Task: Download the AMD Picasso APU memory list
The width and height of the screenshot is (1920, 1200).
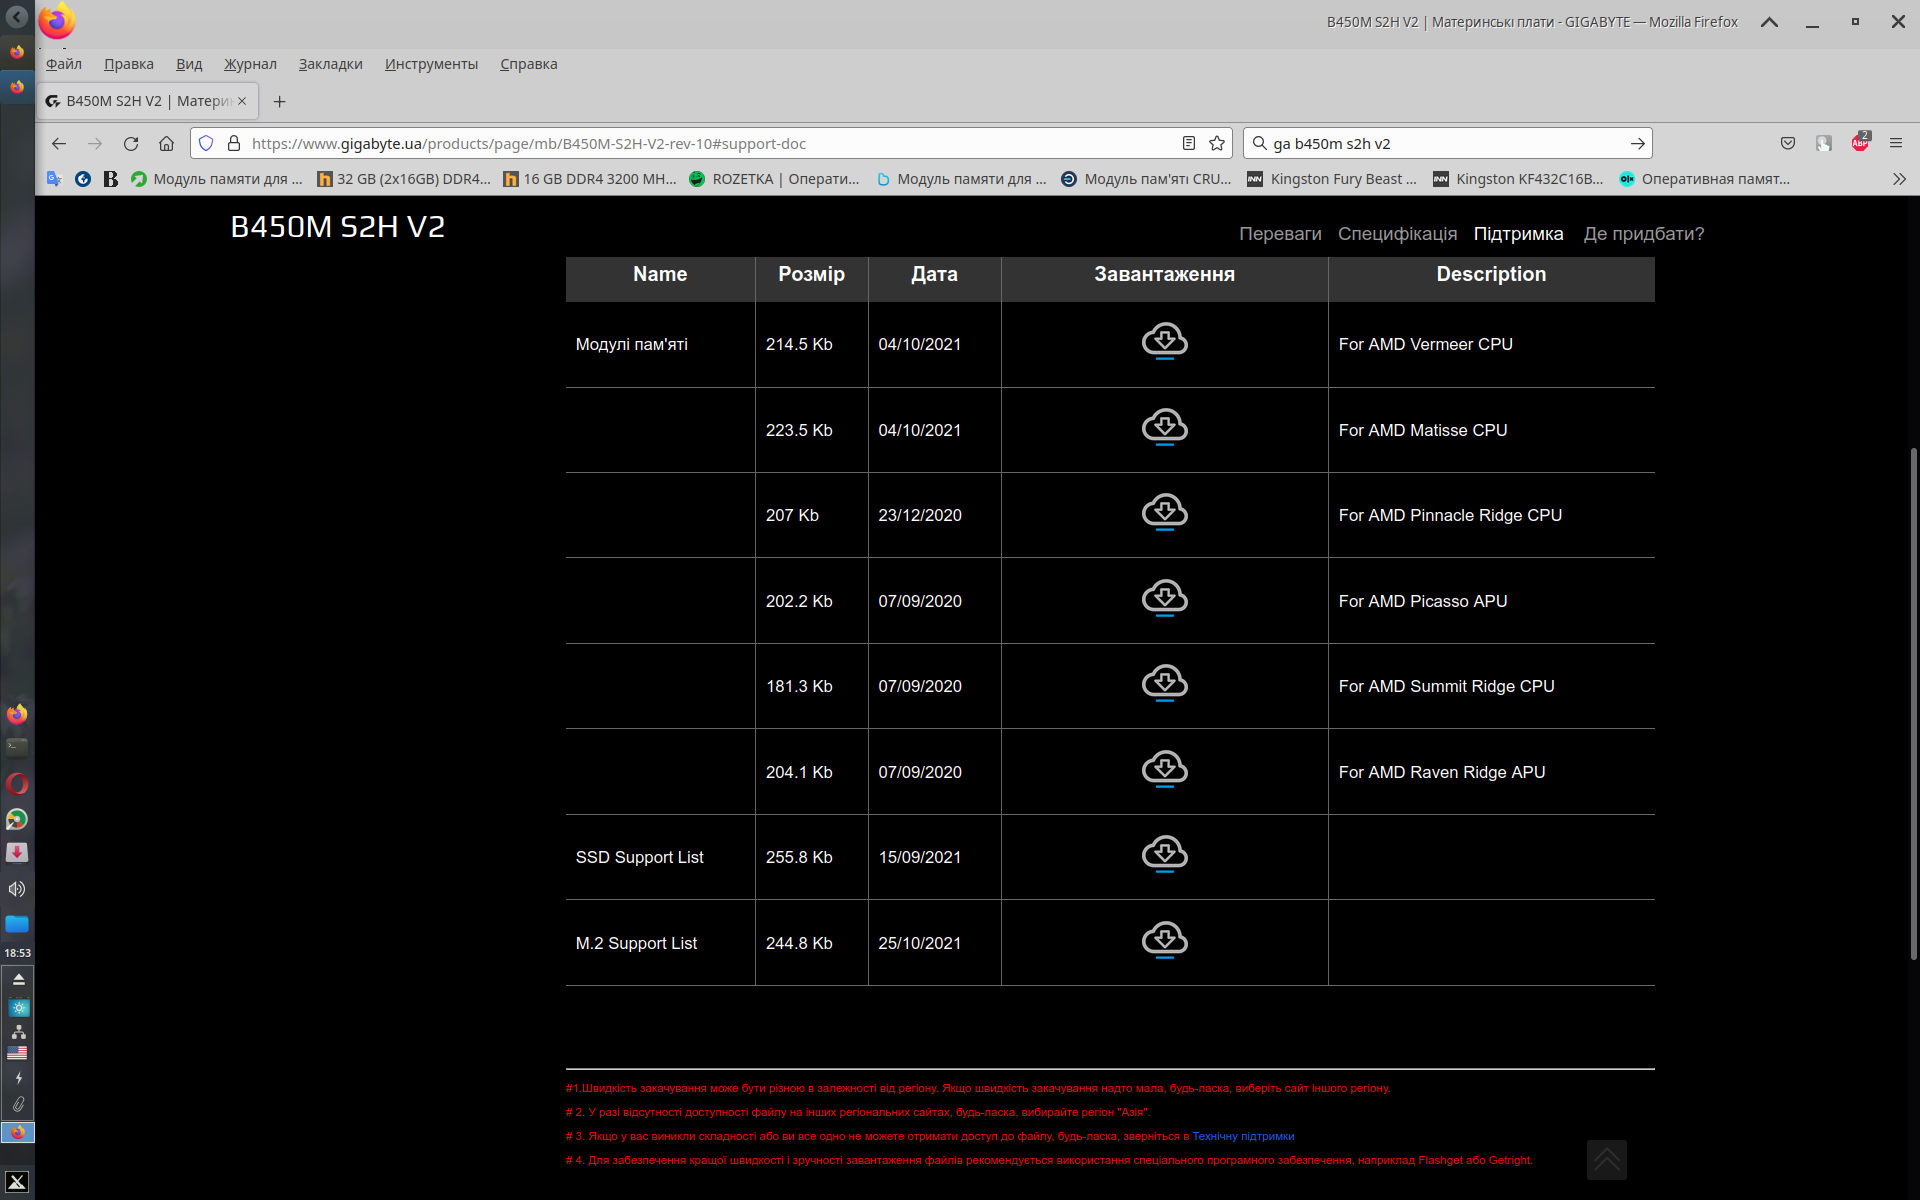Action: coord(1164,598)
